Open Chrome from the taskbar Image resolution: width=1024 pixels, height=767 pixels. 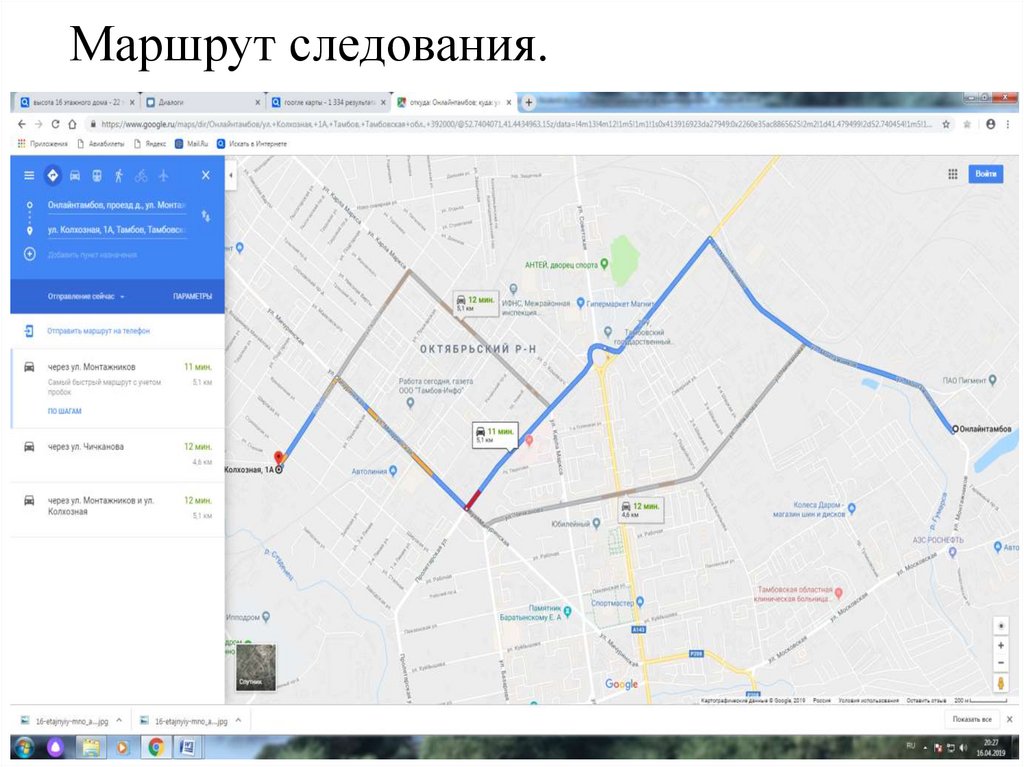155,747
